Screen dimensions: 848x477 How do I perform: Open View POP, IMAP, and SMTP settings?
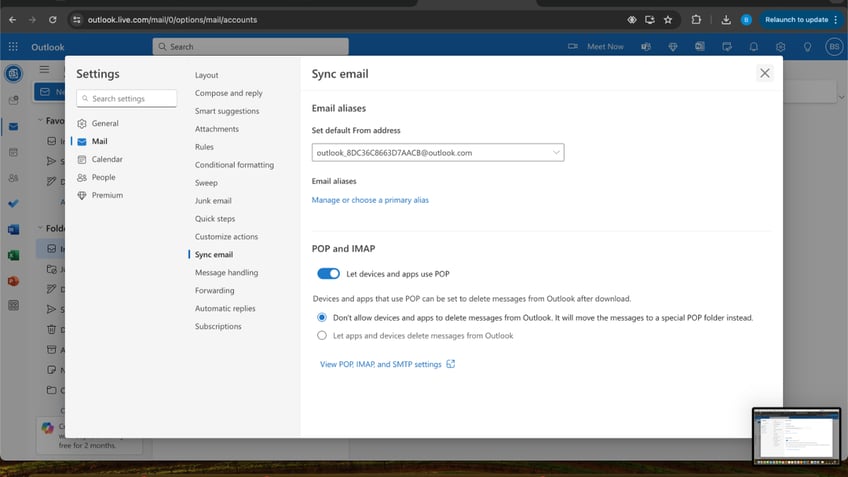(381, 364)
